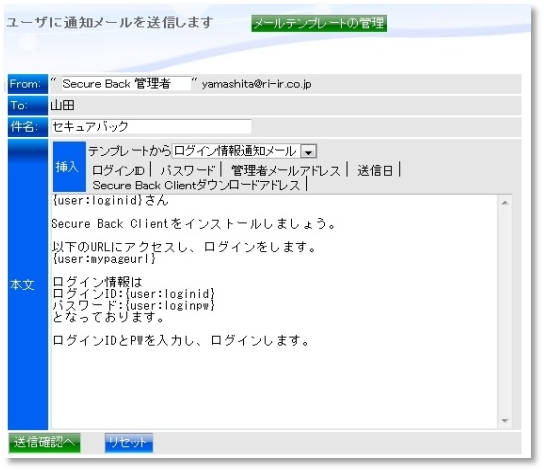Open メールテンプレートの管理 button
Screen dimensions: 544x471
(x=319, y=23)
